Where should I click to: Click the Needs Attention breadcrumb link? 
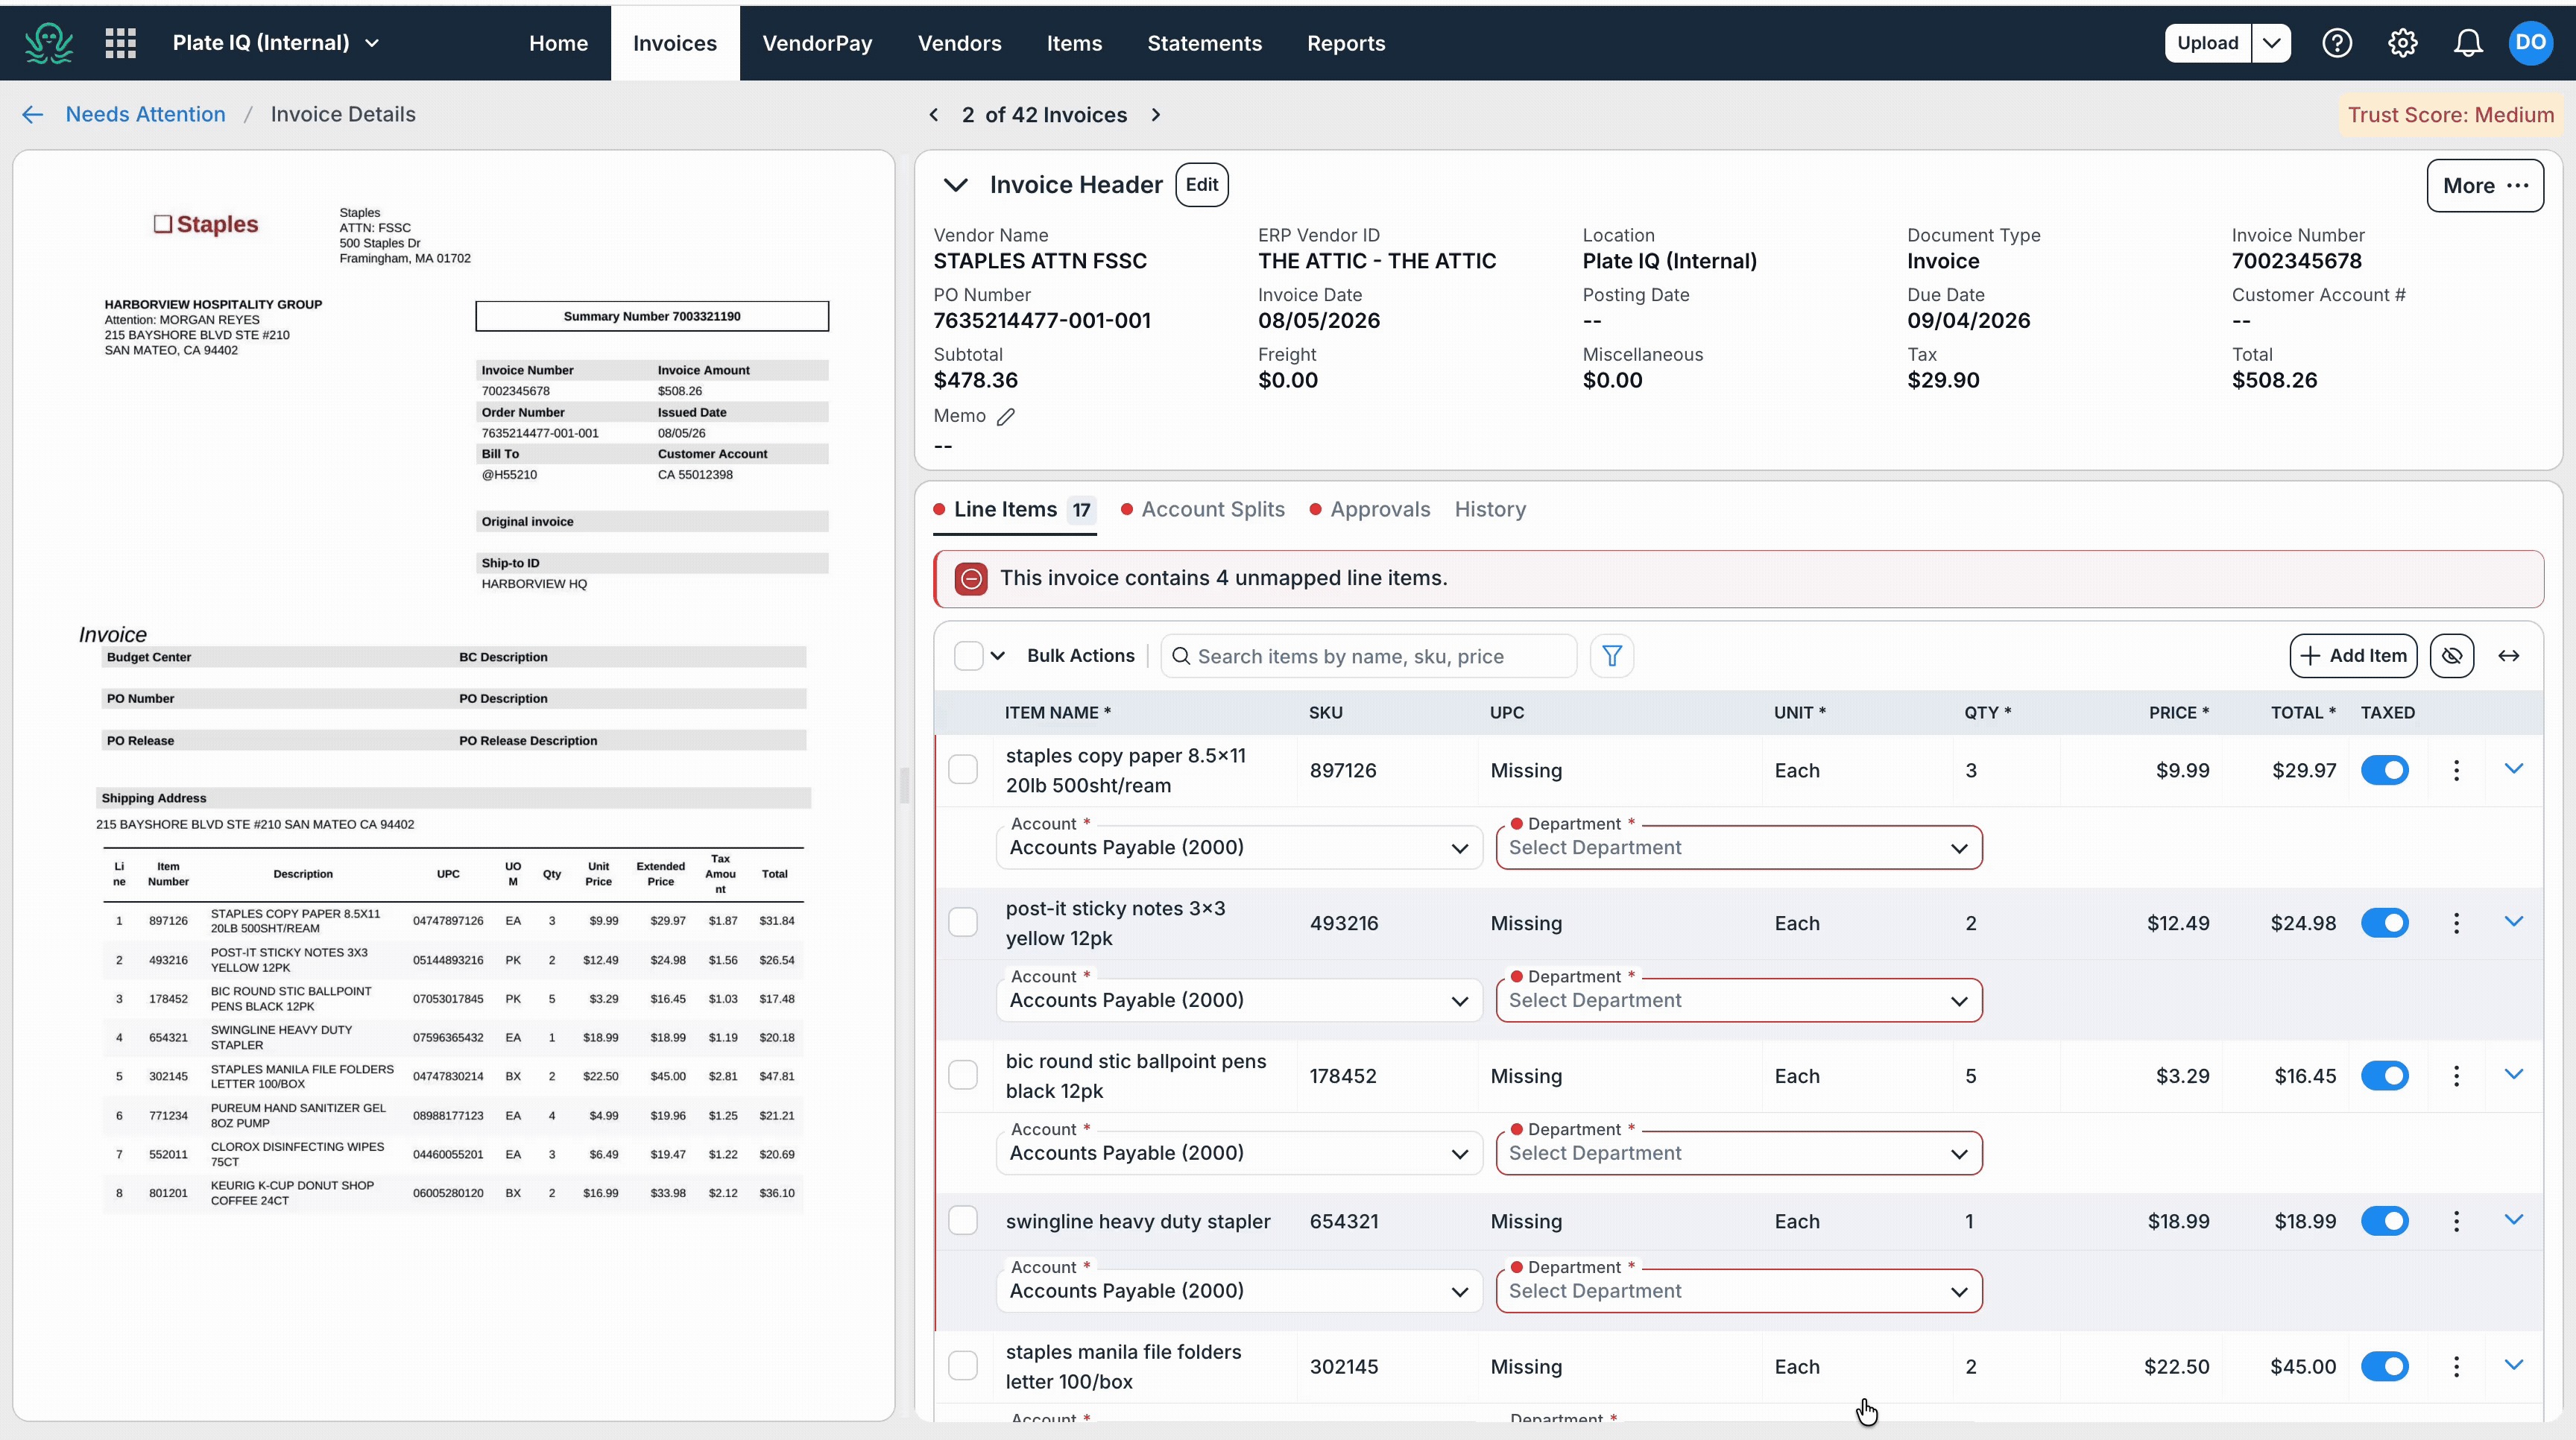(146, 114)
